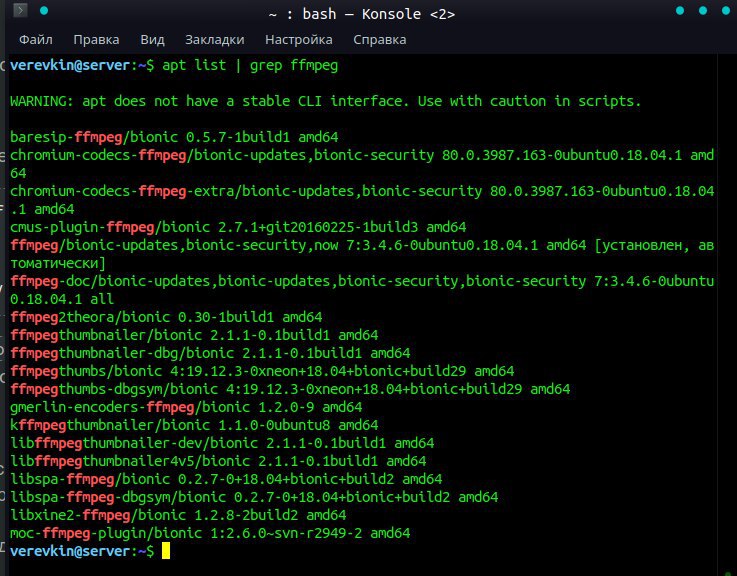The height and width of the screenshot is (576, 737).
Task: Open the Файл menu
Action: click(x=36, y=39)
